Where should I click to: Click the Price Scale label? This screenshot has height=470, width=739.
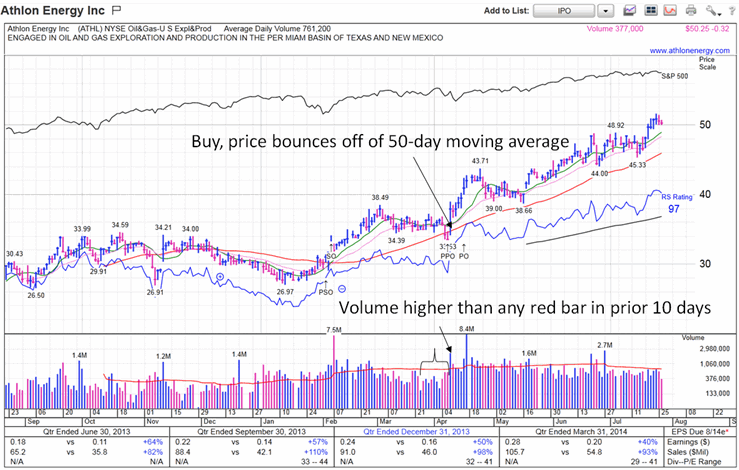point(707,63)
